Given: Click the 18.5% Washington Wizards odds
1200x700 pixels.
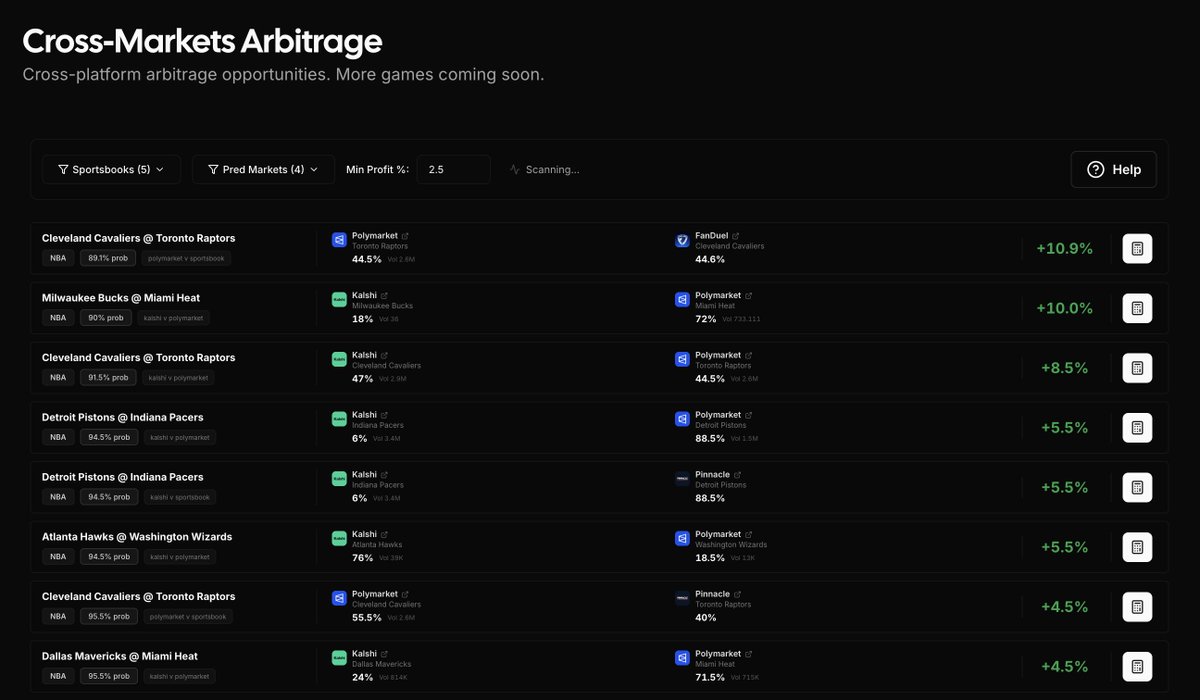Looking at the screenshot, I should point(710,558).
